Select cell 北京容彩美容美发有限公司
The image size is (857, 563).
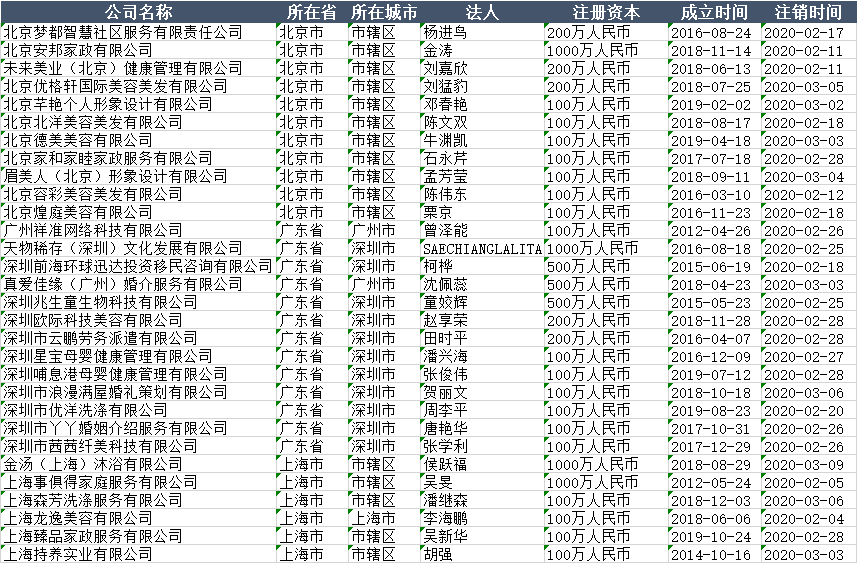(x=138, y=194)
